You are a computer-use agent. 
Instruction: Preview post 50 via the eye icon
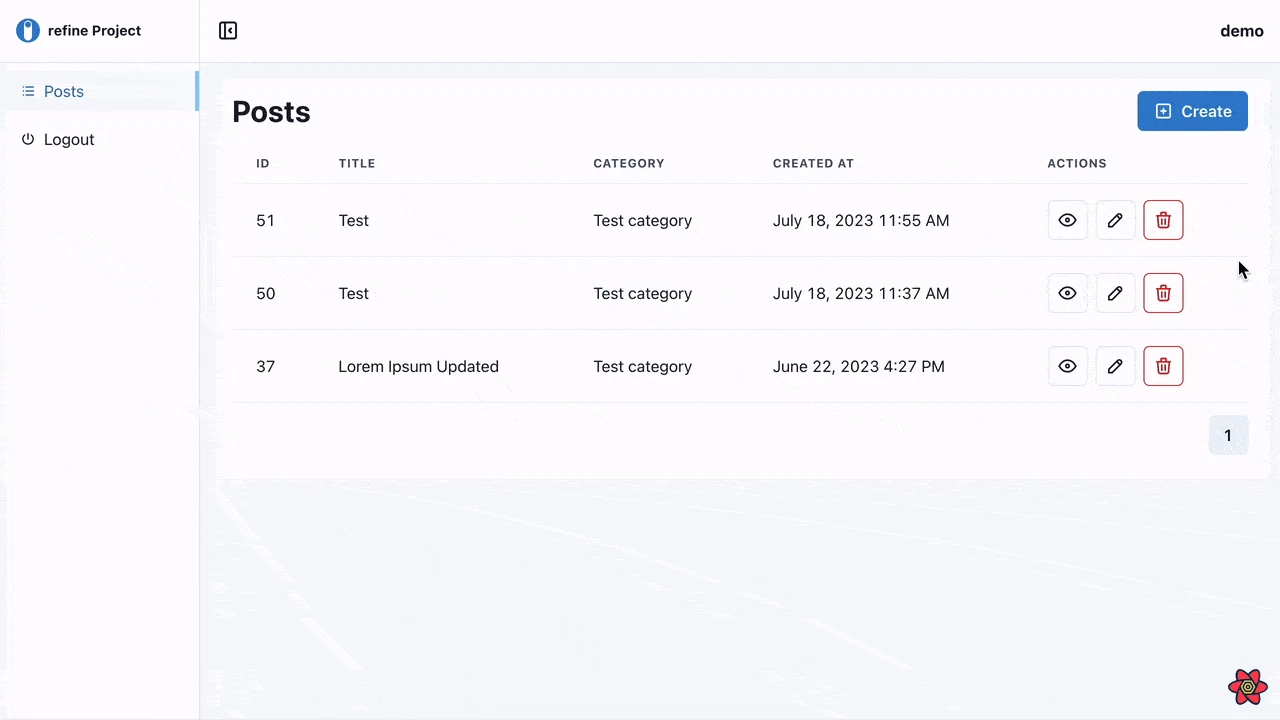pyautogui.click(x=1067, y=293)
